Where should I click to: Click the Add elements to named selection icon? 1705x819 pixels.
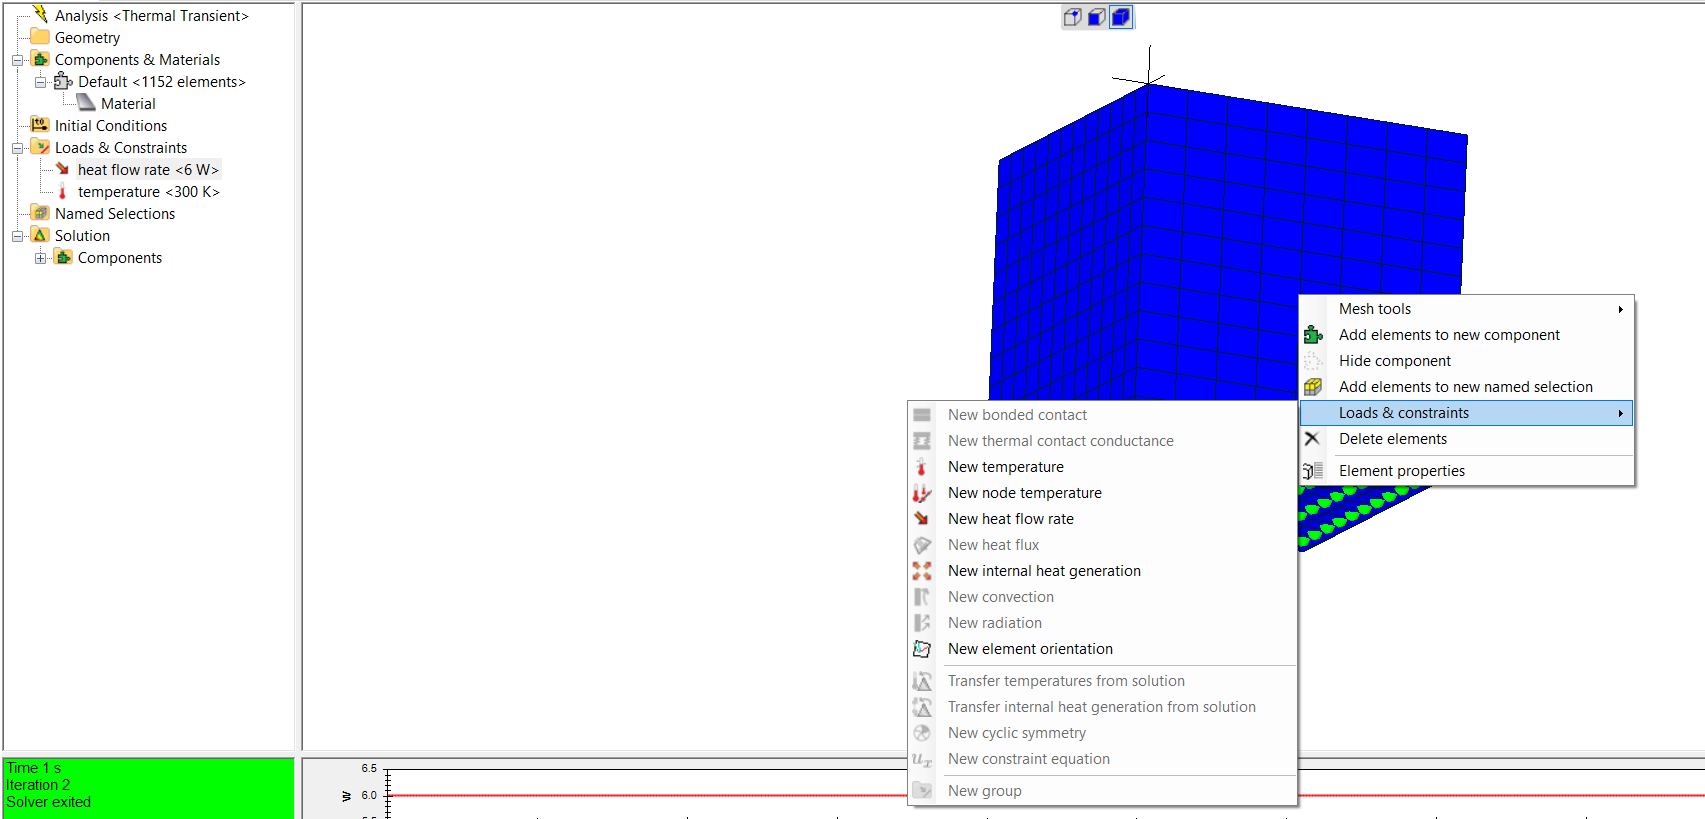pyautogui.click(x=1313, y=387)
